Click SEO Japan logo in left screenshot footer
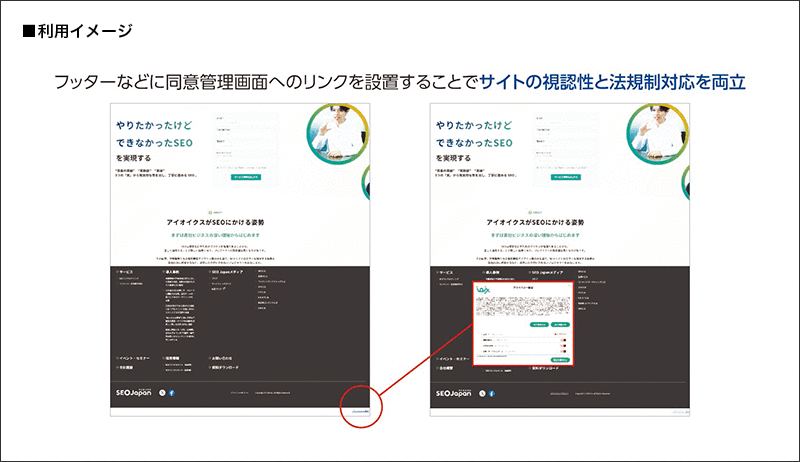Image resolution: width=800 pixels, height=462 pixels. (x=134, y=392)
